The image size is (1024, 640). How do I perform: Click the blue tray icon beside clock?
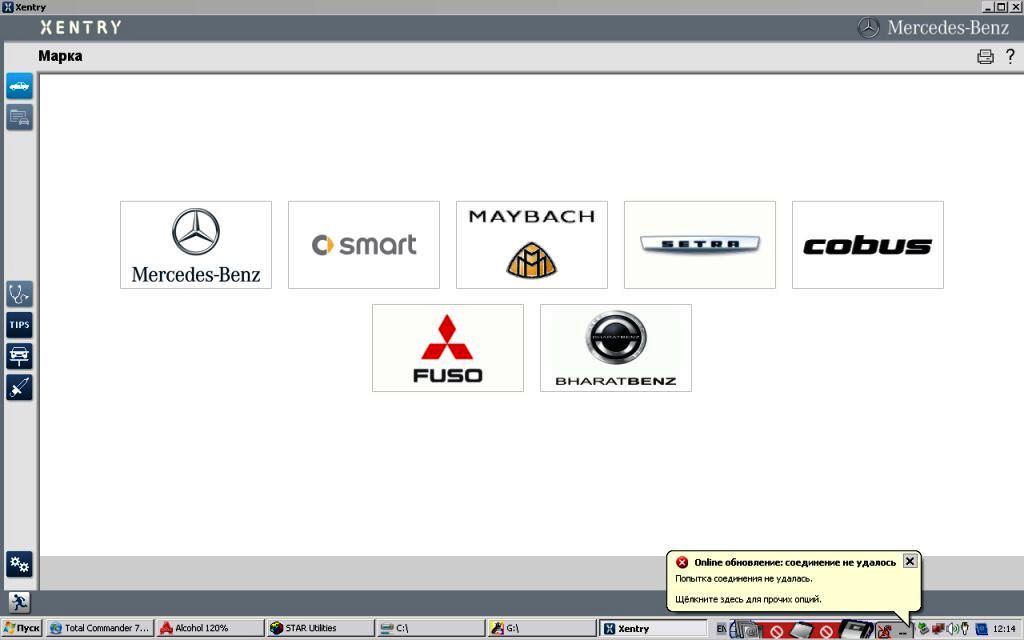coord(981,630)
